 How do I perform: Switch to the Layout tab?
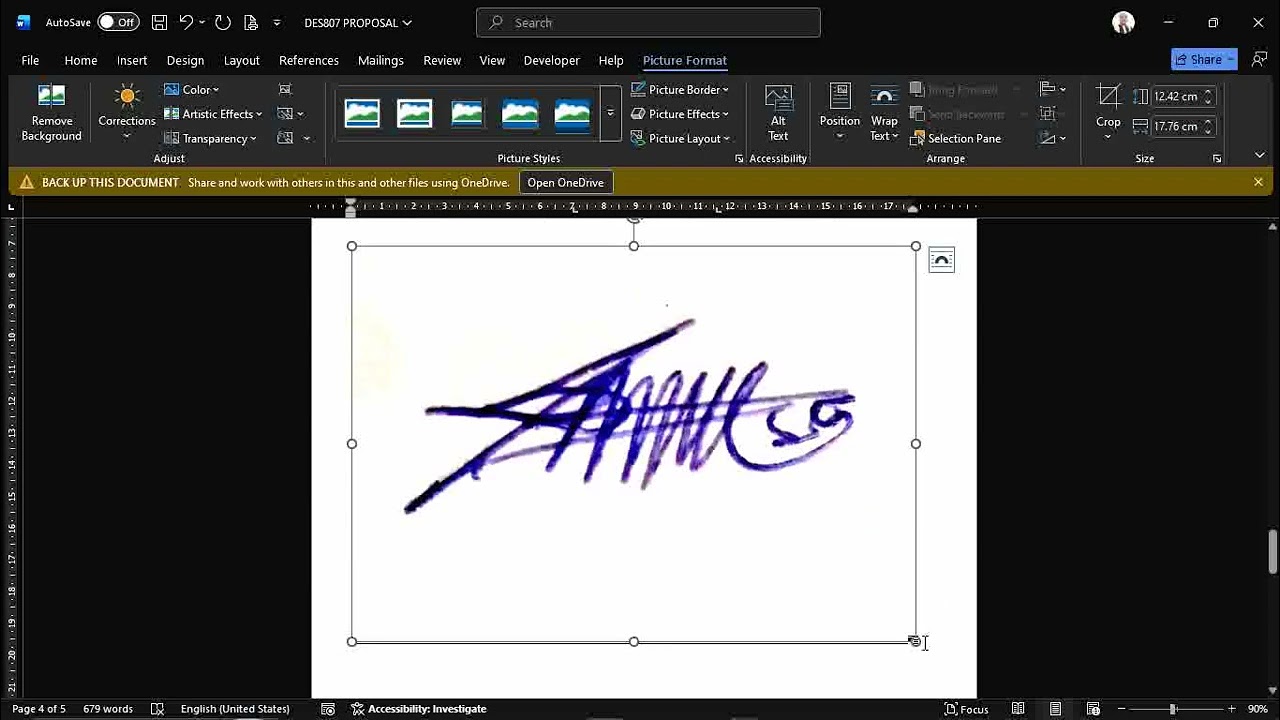point(241,60)
